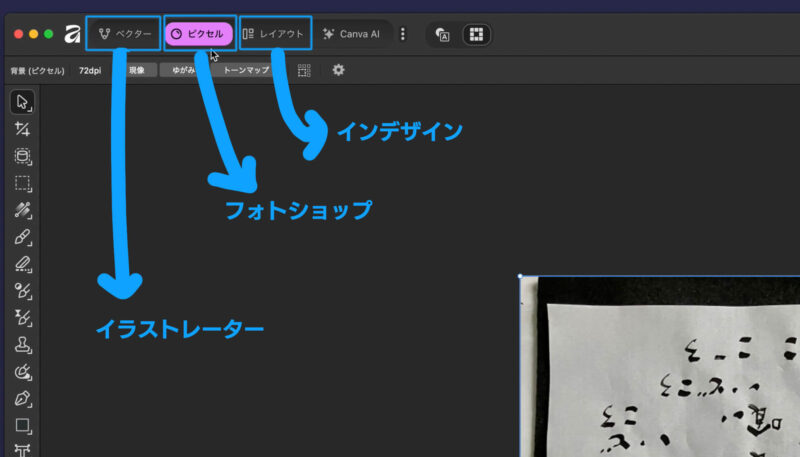Screen dimensions: 800x457
Task: Click the Affinity logo icon
Action: coord(72,34)
